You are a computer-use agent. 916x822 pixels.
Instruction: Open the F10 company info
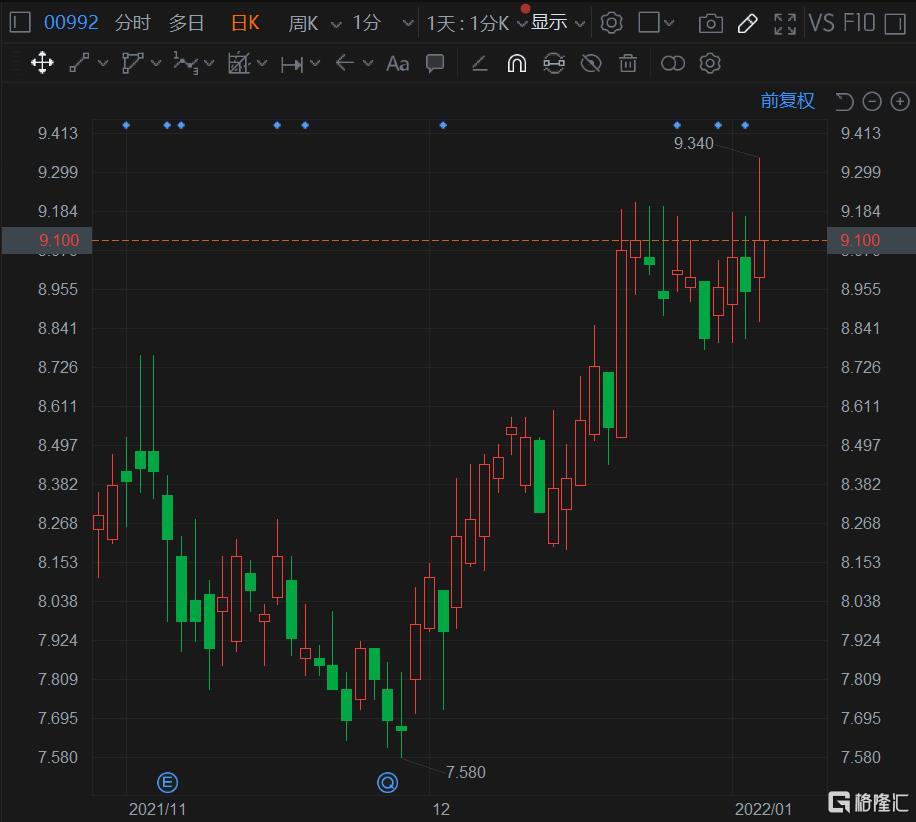pyautogui.click(x=859, y=23)
